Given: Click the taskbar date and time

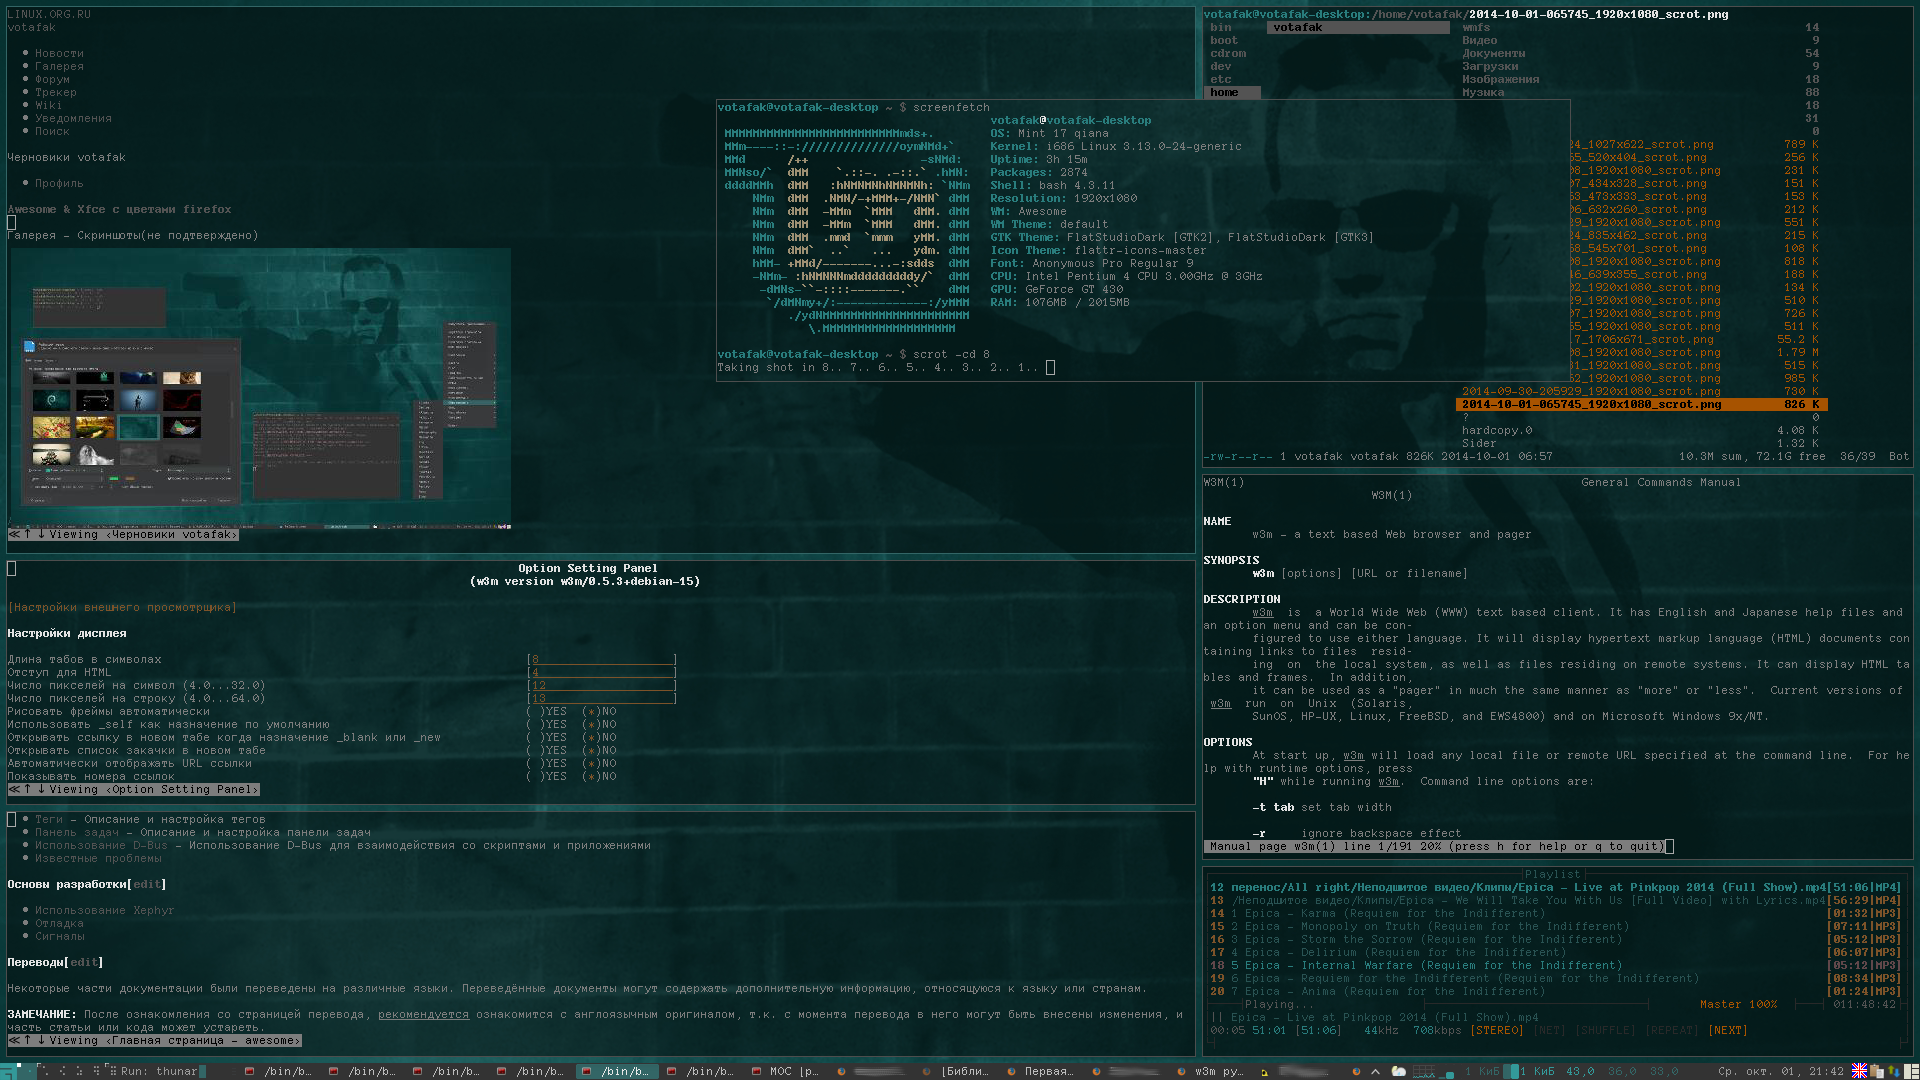Looking at the screenshot, I should pos(1781,1071).
